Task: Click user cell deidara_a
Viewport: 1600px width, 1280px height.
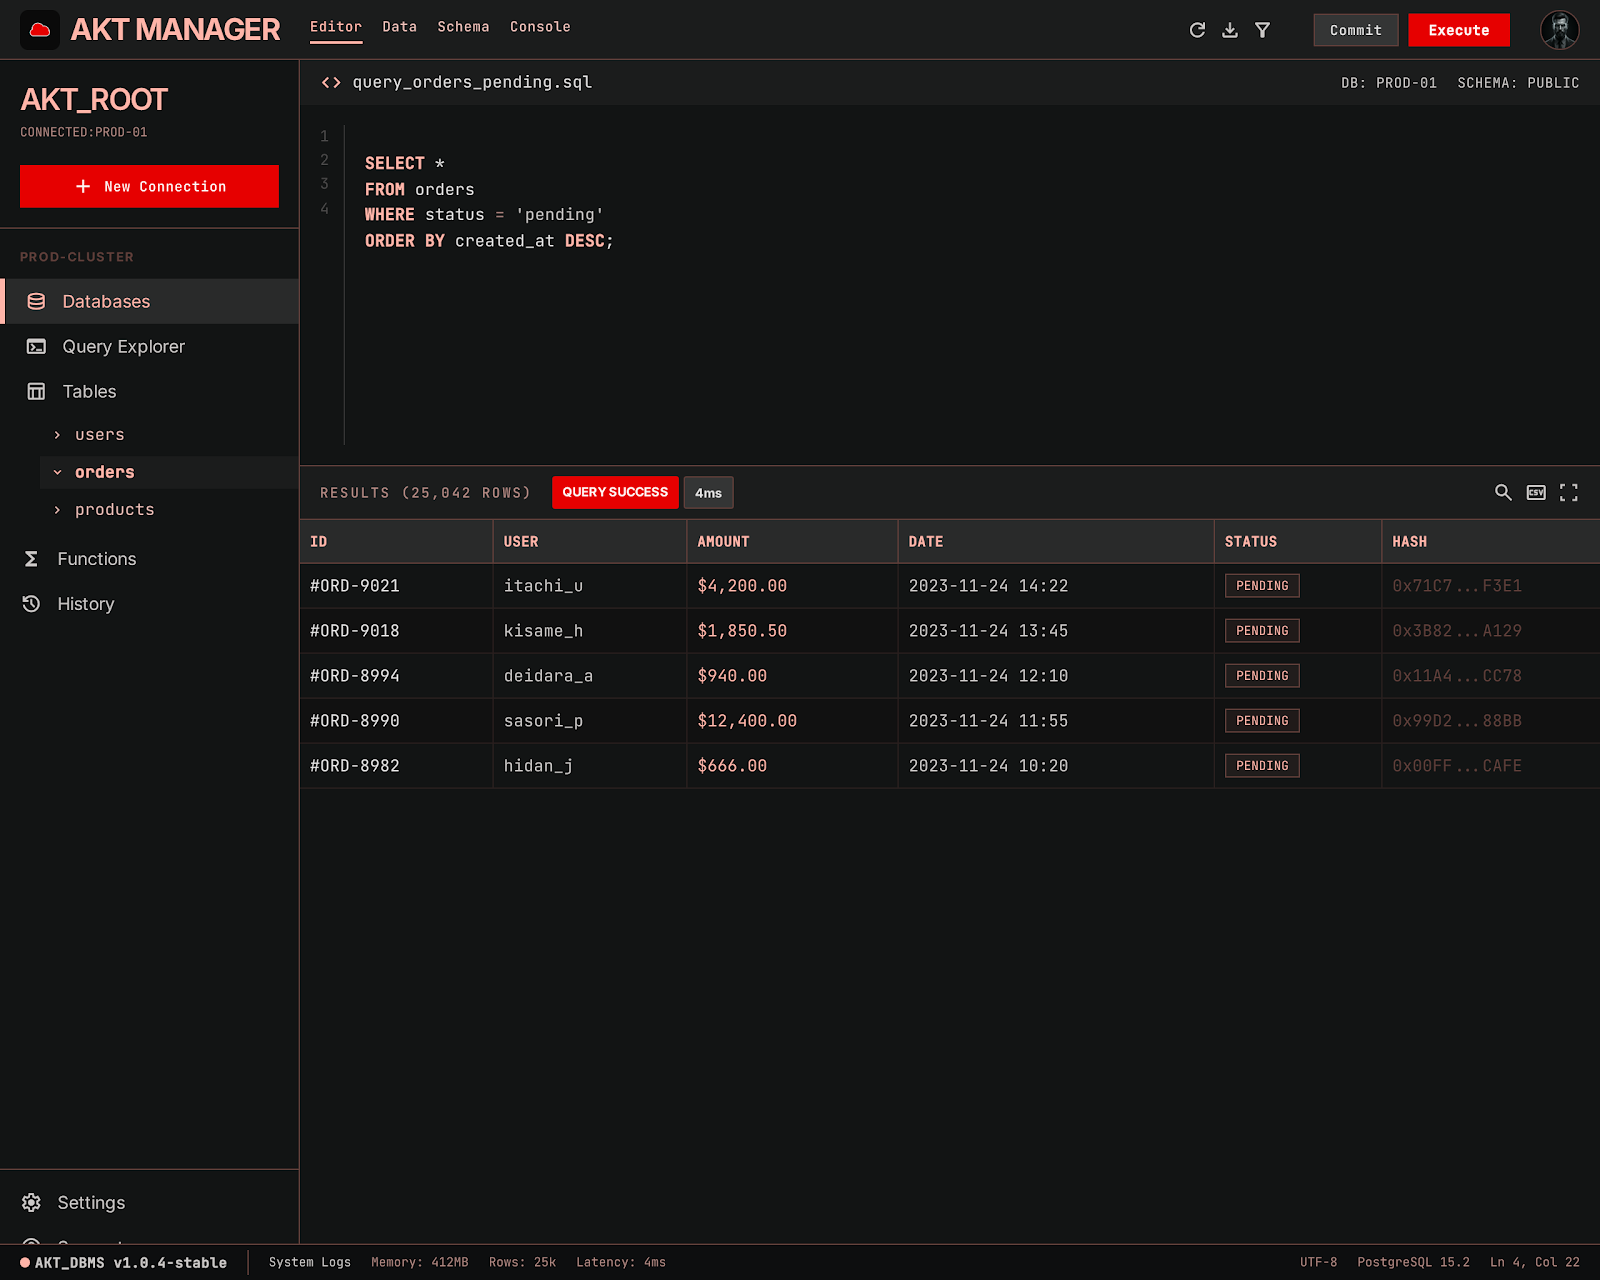Action: click(x=548, y=676)
